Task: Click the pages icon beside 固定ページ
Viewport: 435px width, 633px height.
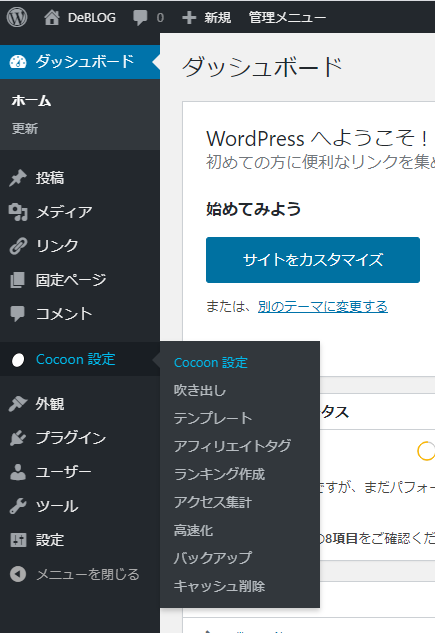Action: 18,280
